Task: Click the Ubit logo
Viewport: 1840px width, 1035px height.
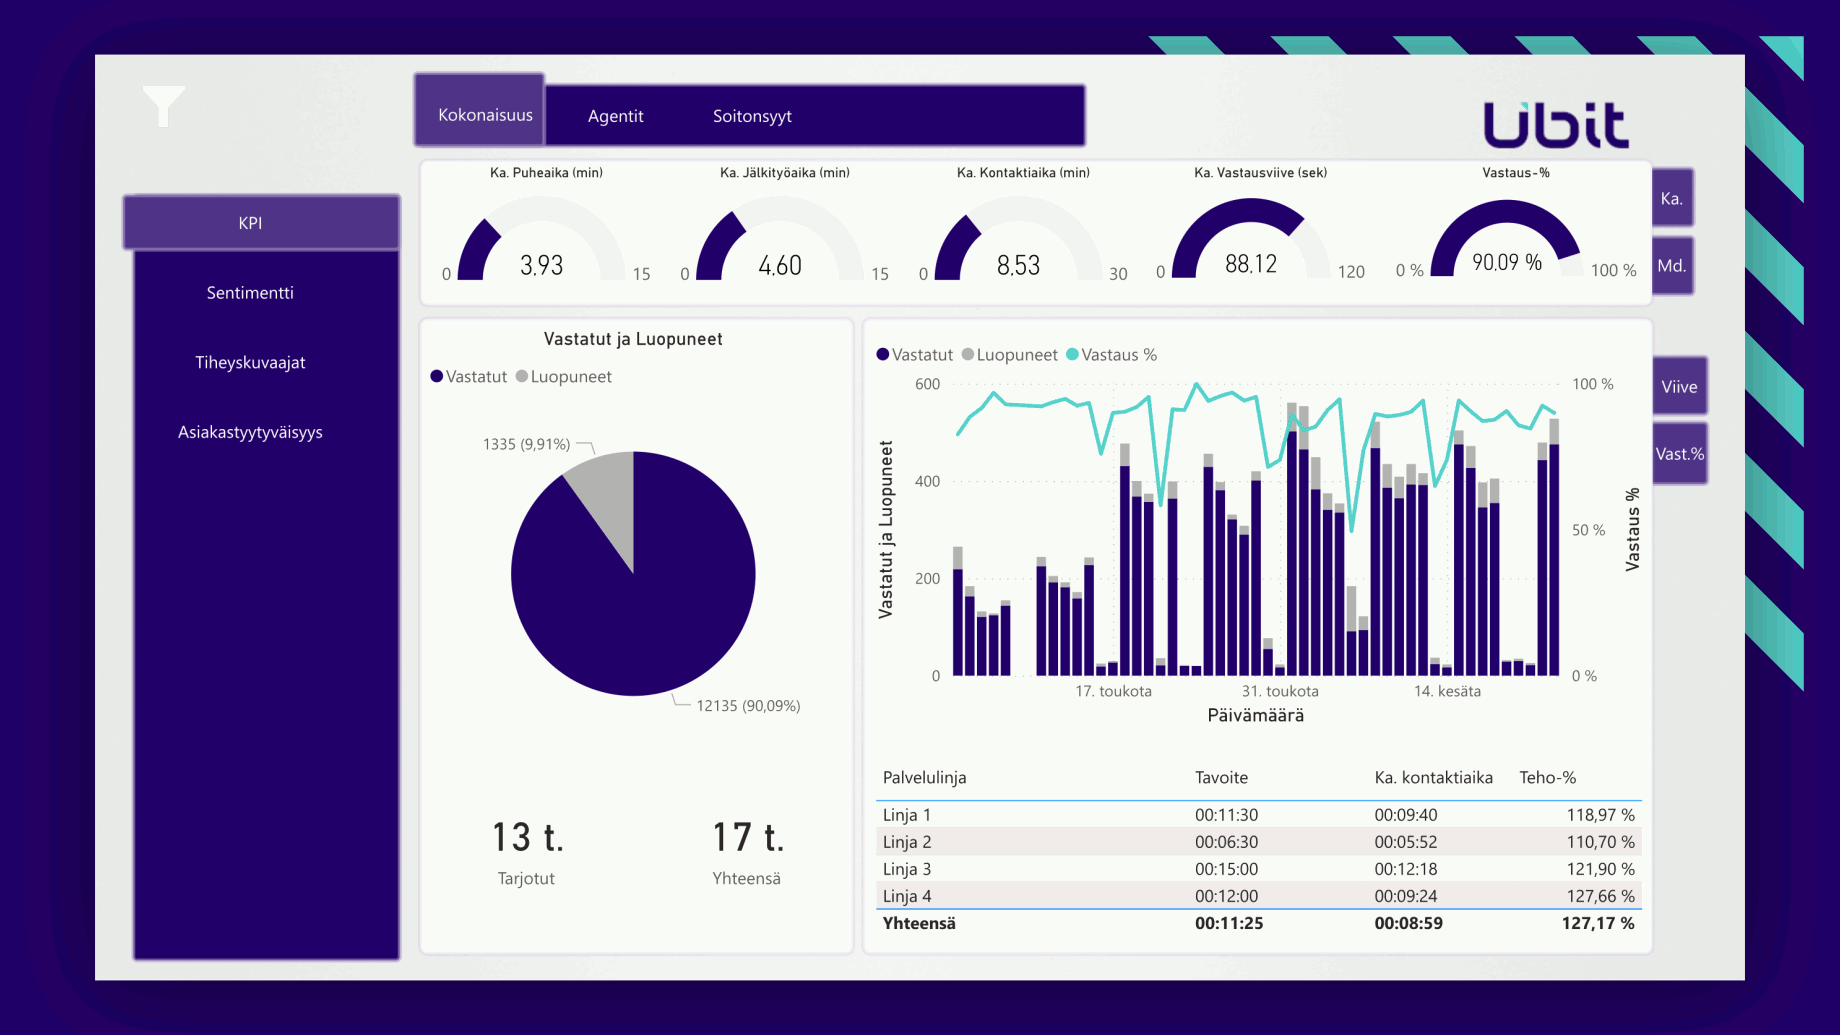Action: click(x=1555, y=124)
